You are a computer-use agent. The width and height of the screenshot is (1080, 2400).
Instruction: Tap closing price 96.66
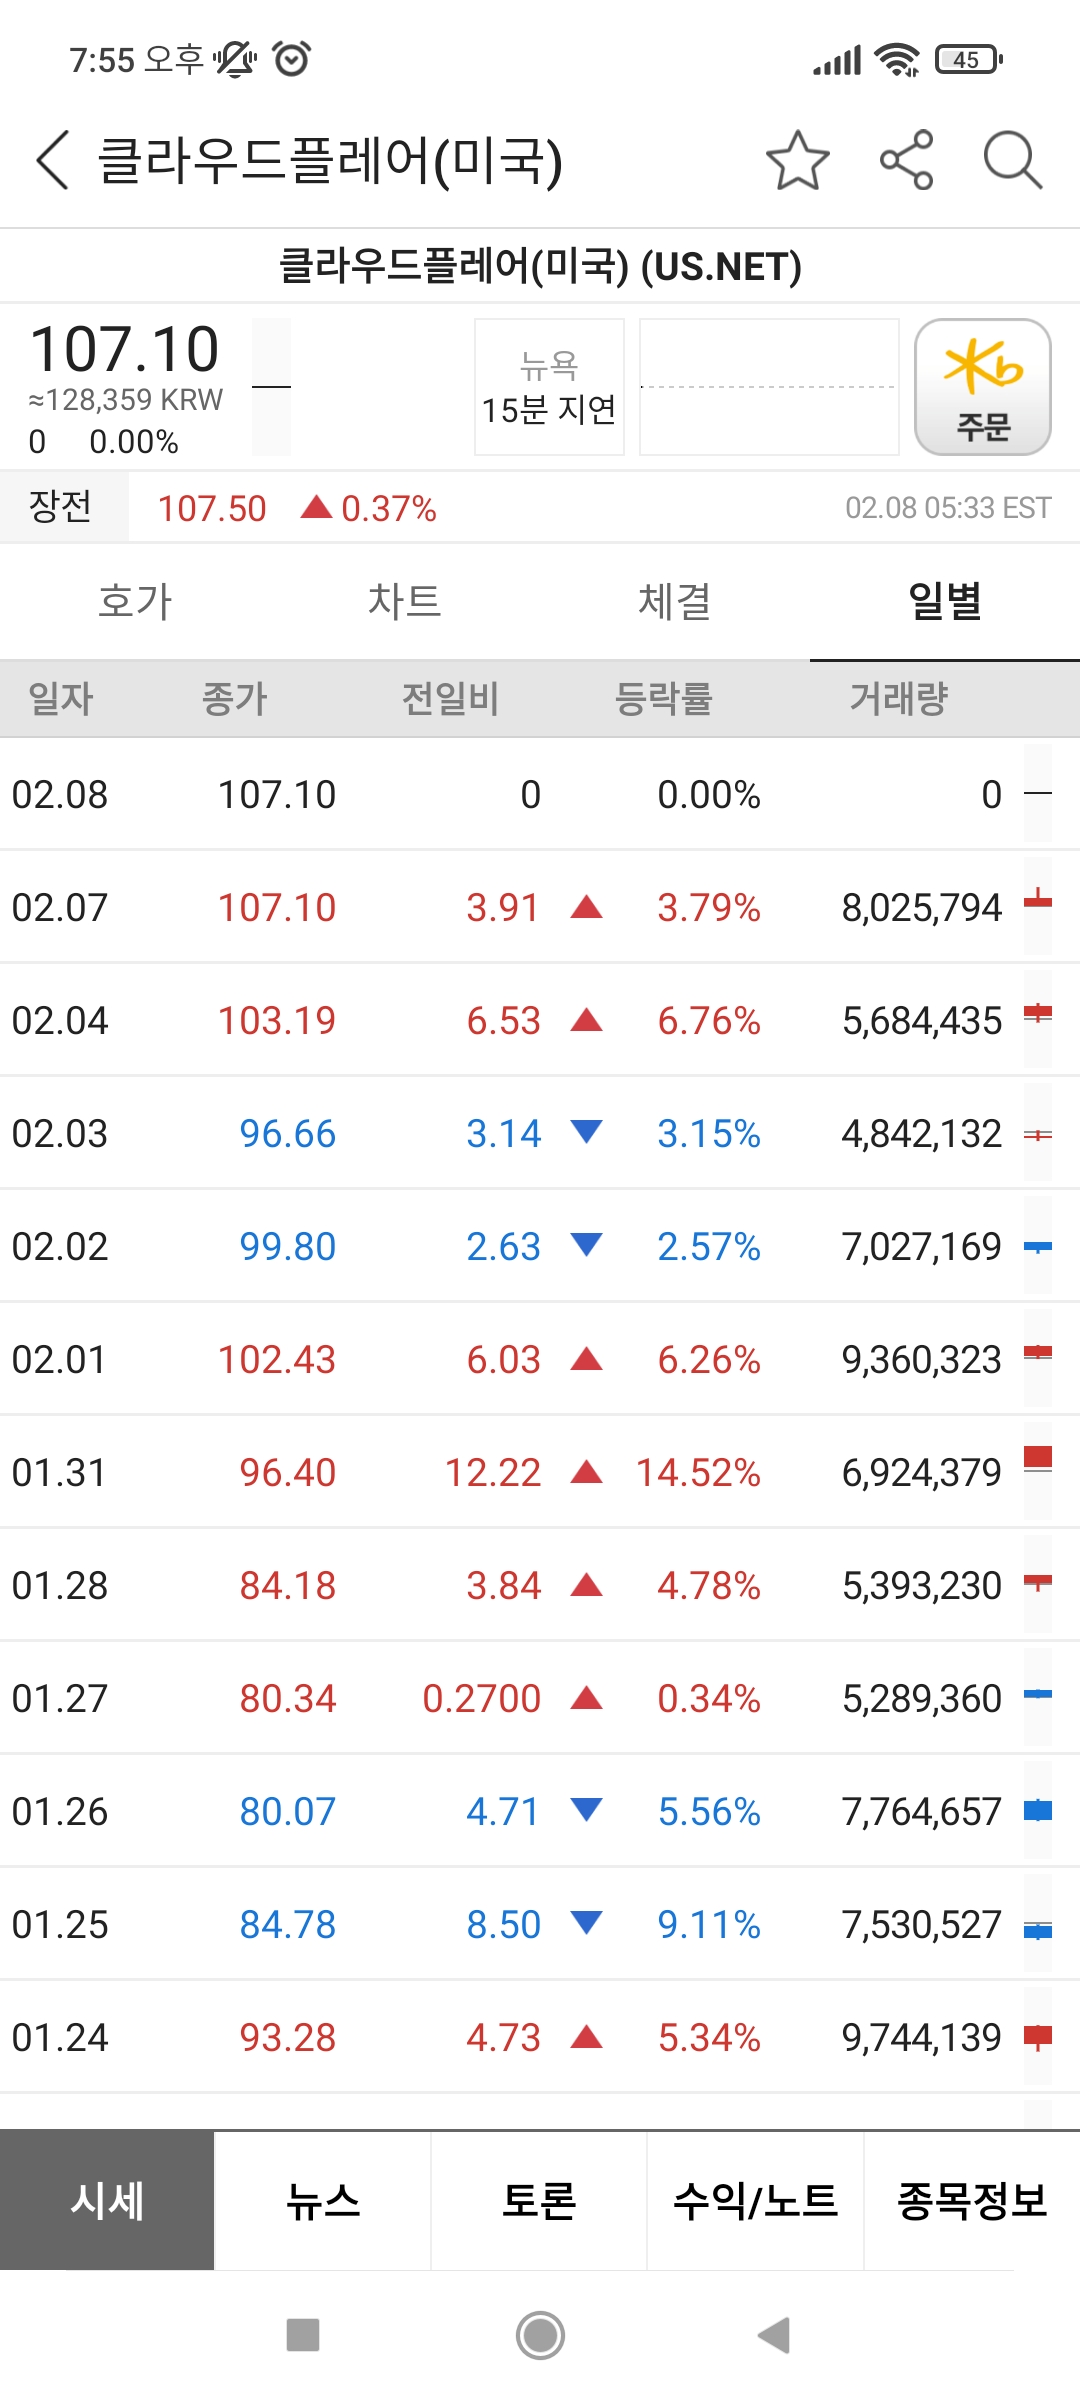coord(288,1134)
